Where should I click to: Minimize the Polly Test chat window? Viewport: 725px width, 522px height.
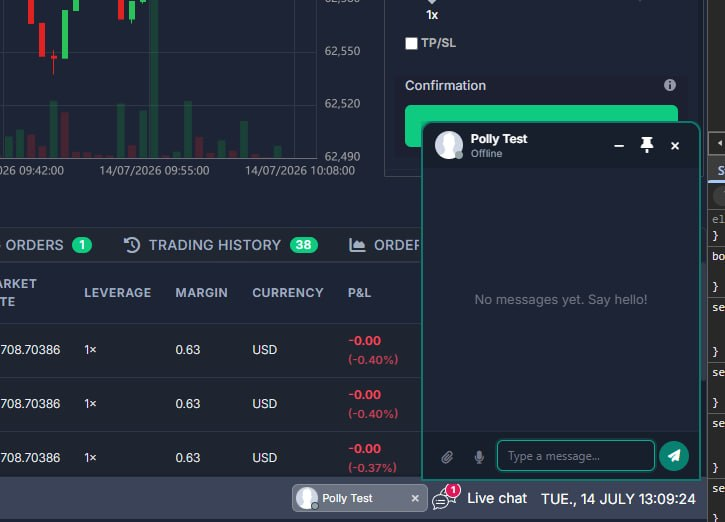click(619, 146)
